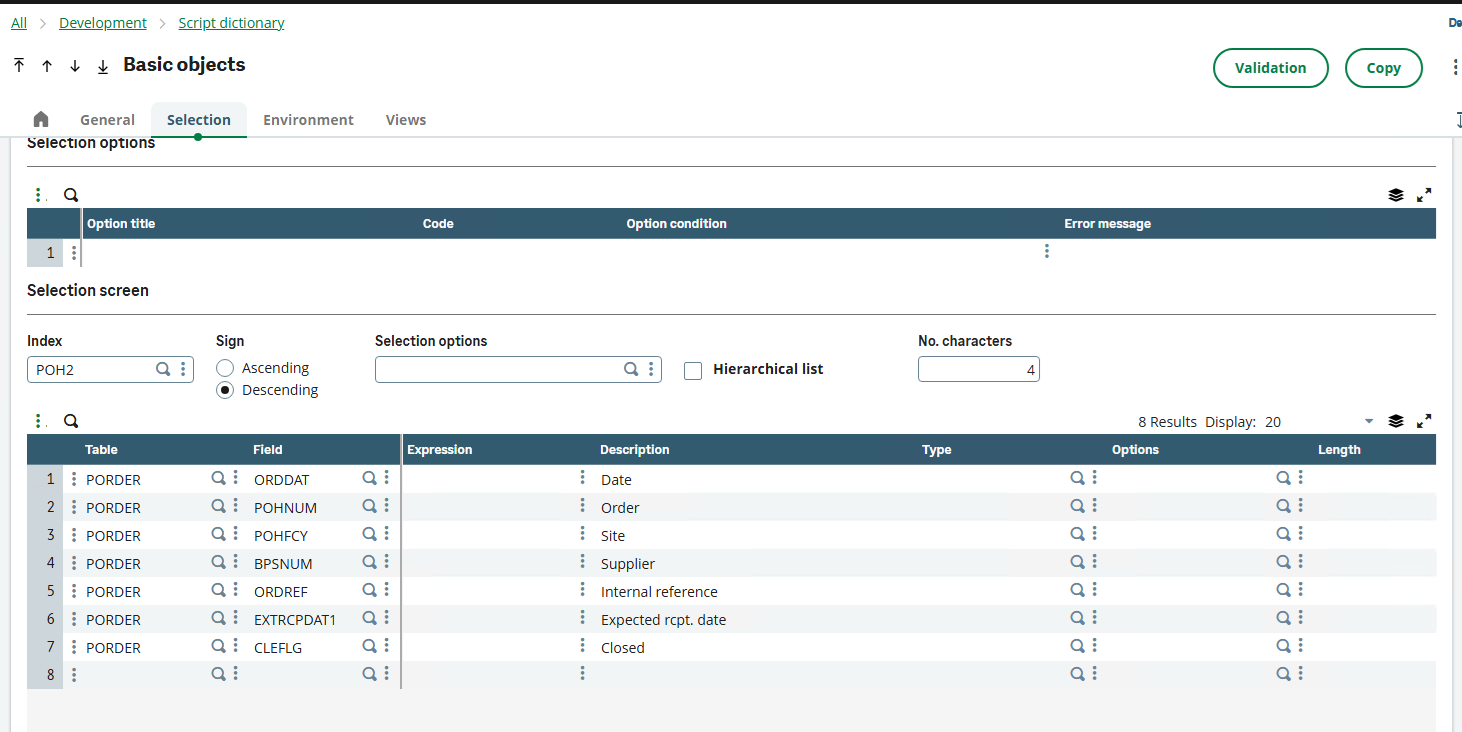
Task: Open the Display count dropdown showing 20
Action: pyautogui.click(x=1368, y=421)
